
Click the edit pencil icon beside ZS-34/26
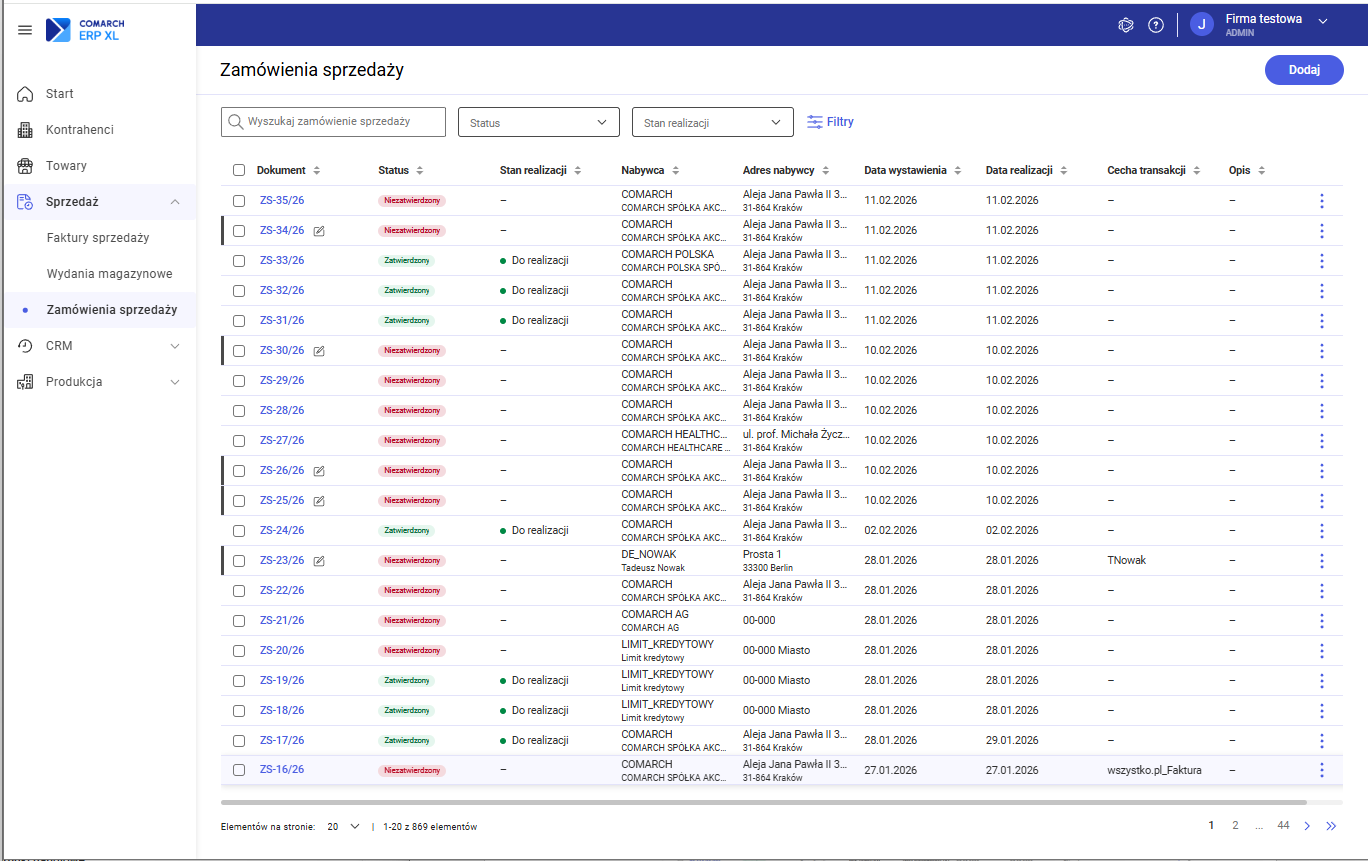pyautogui.click(x=319, y=231)
